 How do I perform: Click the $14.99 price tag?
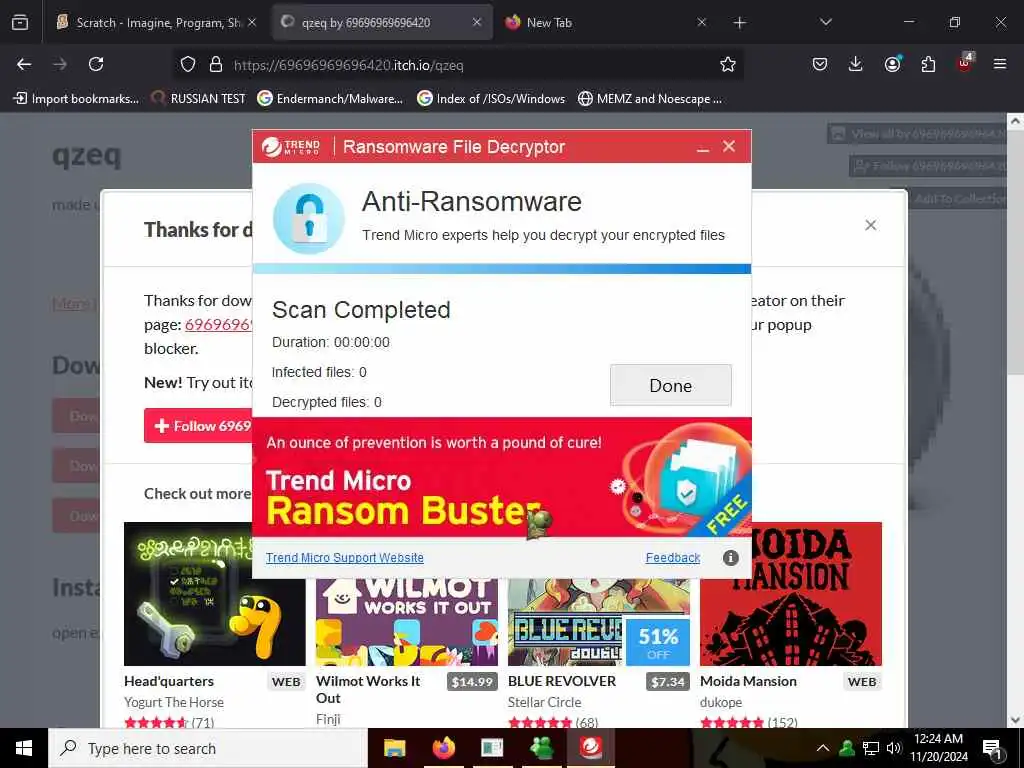pyautogui.click(x=472, y=682)
